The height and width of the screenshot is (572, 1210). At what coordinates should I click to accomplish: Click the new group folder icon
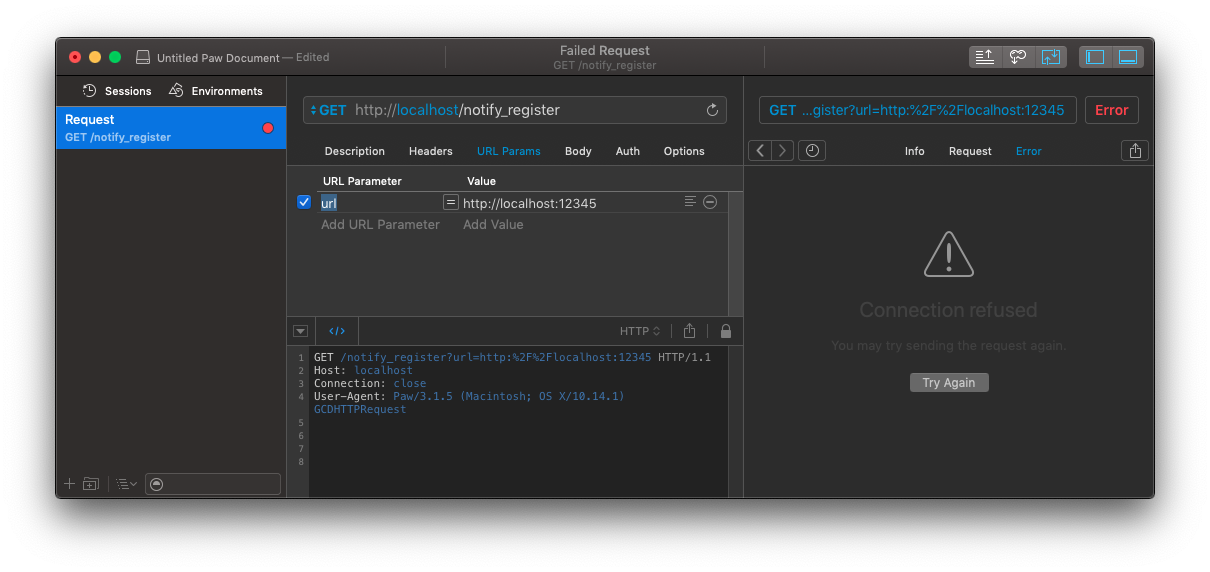[x=91, y=484]
